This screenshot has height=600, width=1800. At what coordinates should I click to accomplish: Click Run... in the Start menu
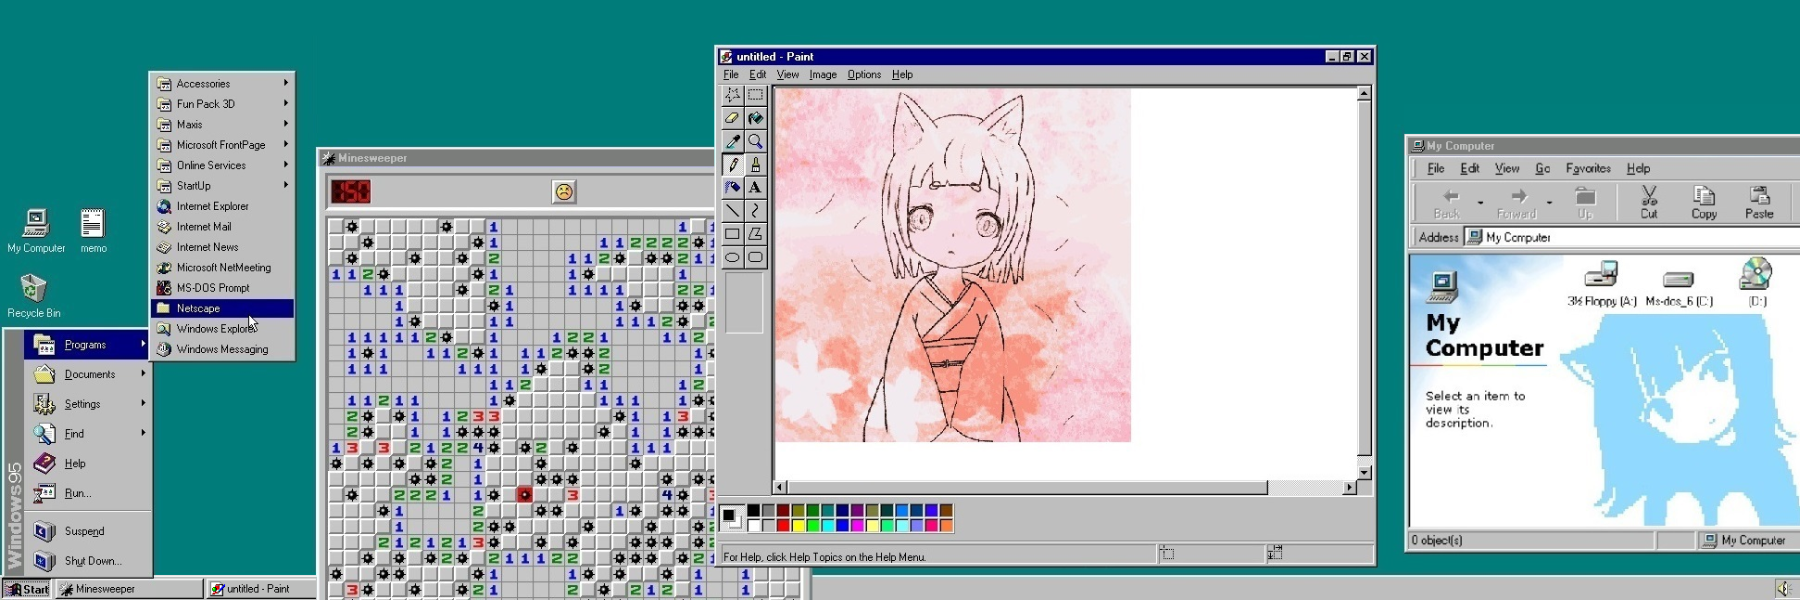[87, 493]
